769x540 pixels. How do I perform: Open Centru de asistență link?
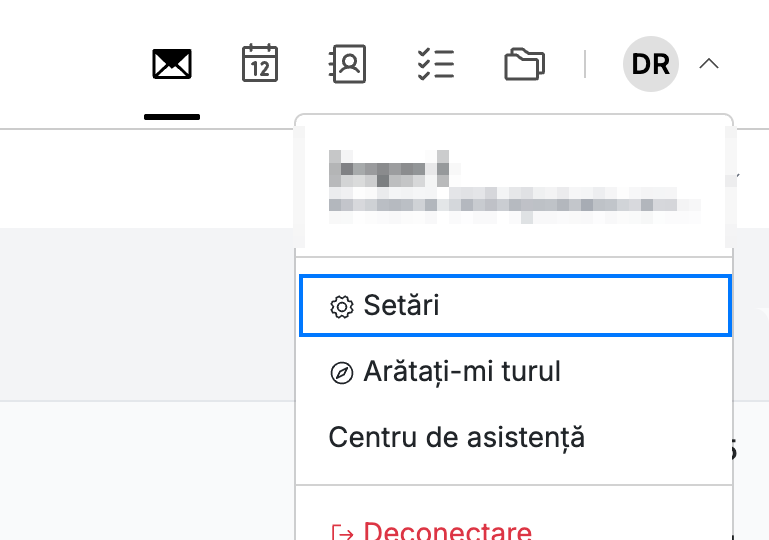pyautogui.click(x=457, y=437)
